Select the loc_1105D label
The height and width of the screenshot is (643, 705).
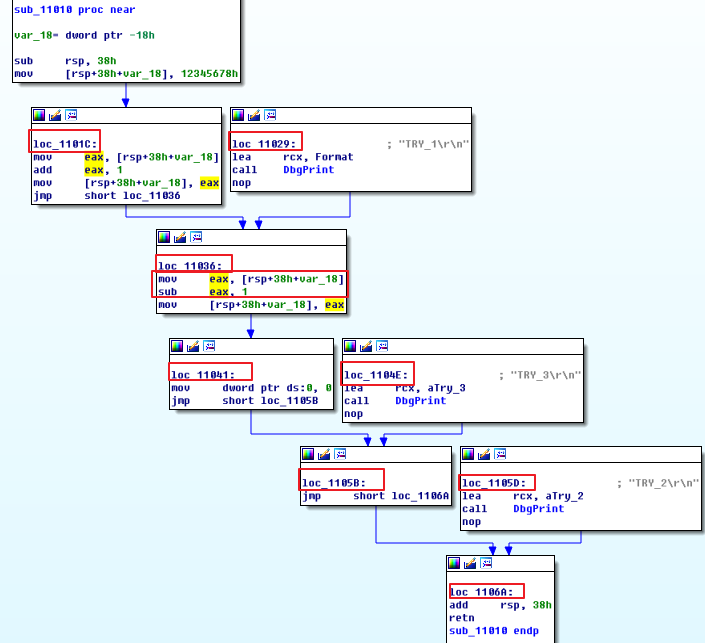(494, 483)
